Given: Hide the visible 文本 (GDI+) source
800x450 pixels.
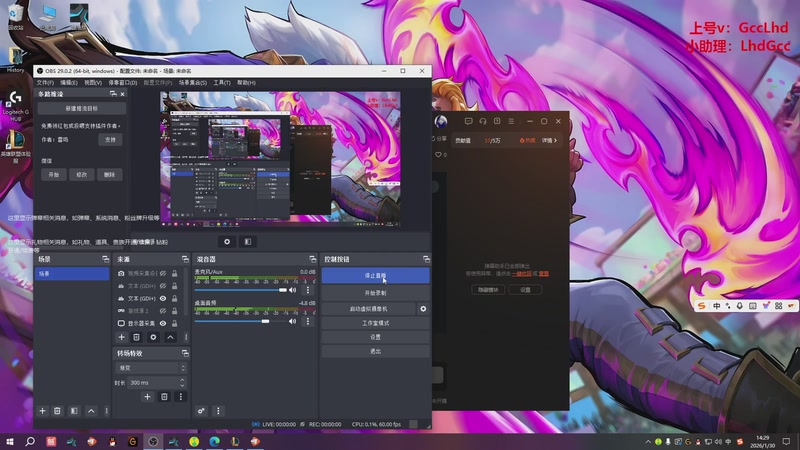Looking at the screenshot, I should point(163,298).
